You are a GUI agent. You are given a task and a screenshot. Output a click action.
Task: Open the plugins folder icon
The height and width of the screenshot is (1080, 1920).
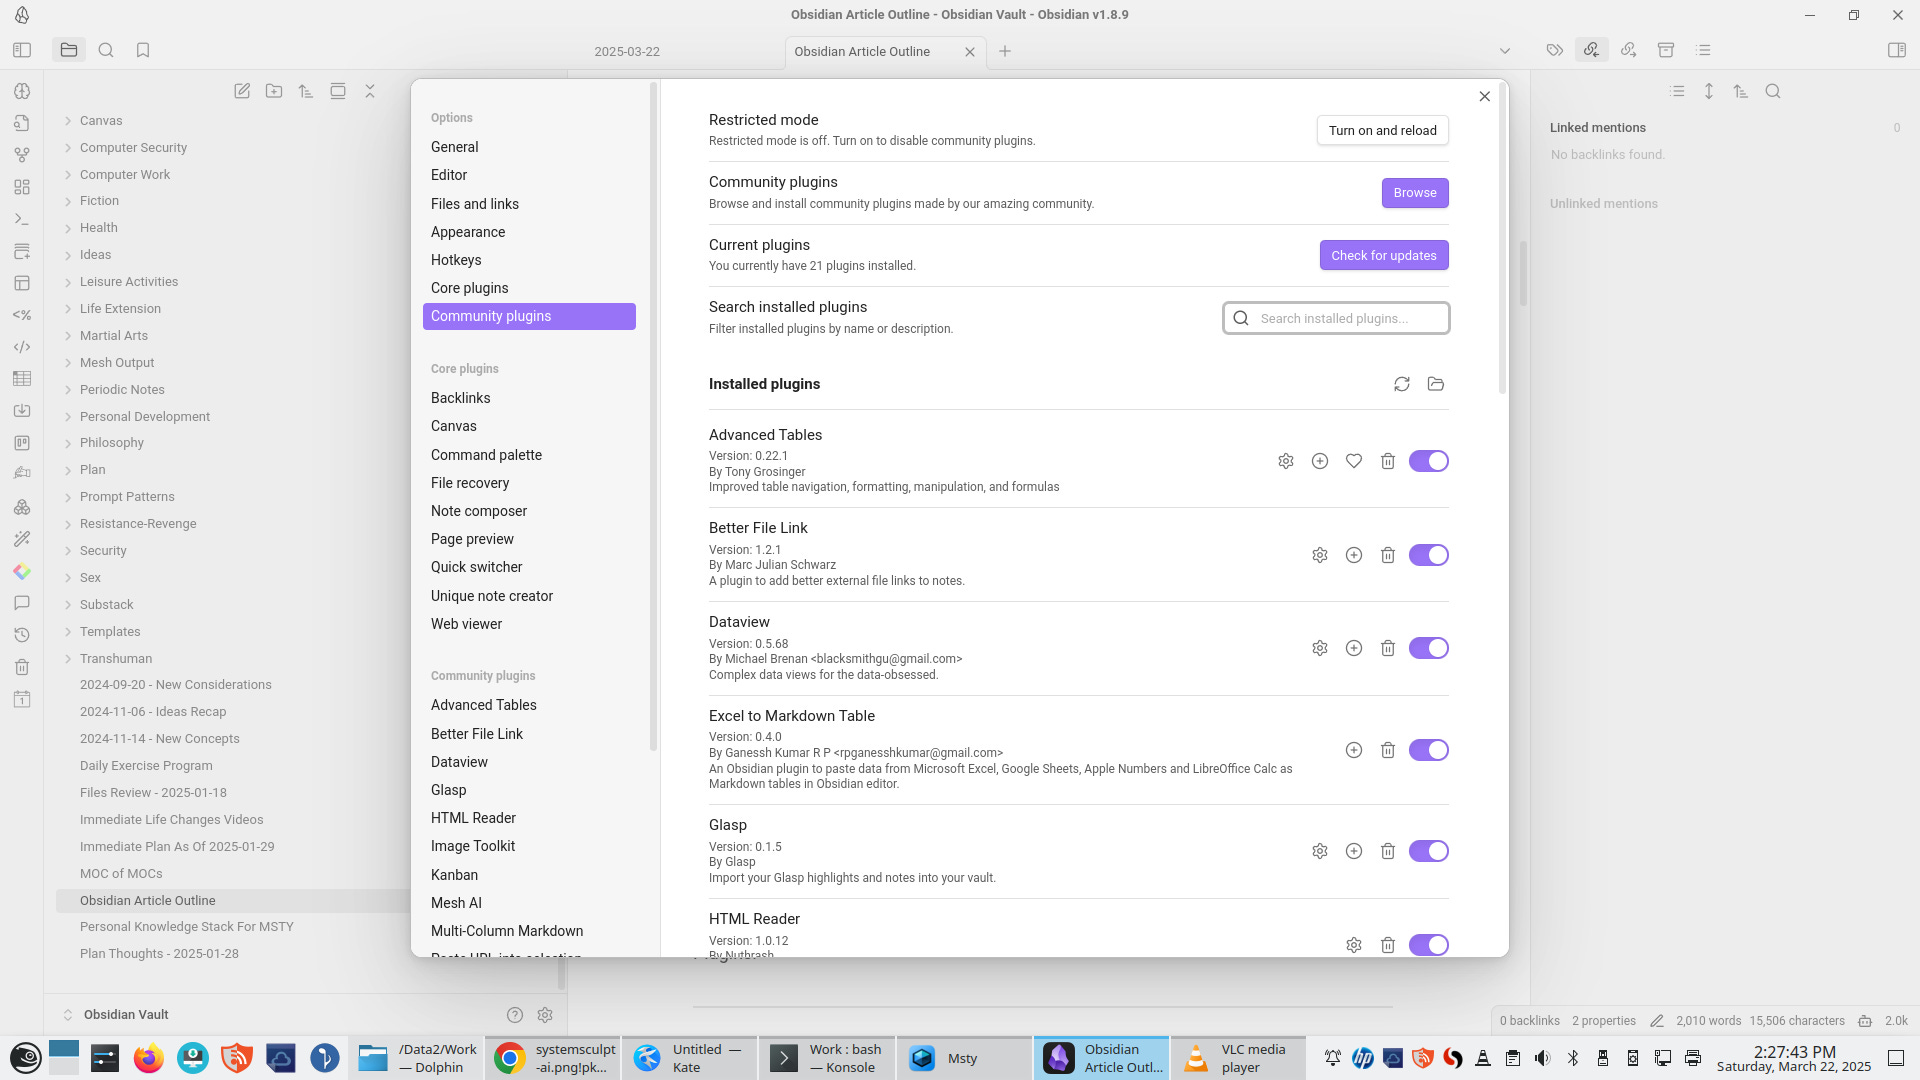(x=1436, y=384)
